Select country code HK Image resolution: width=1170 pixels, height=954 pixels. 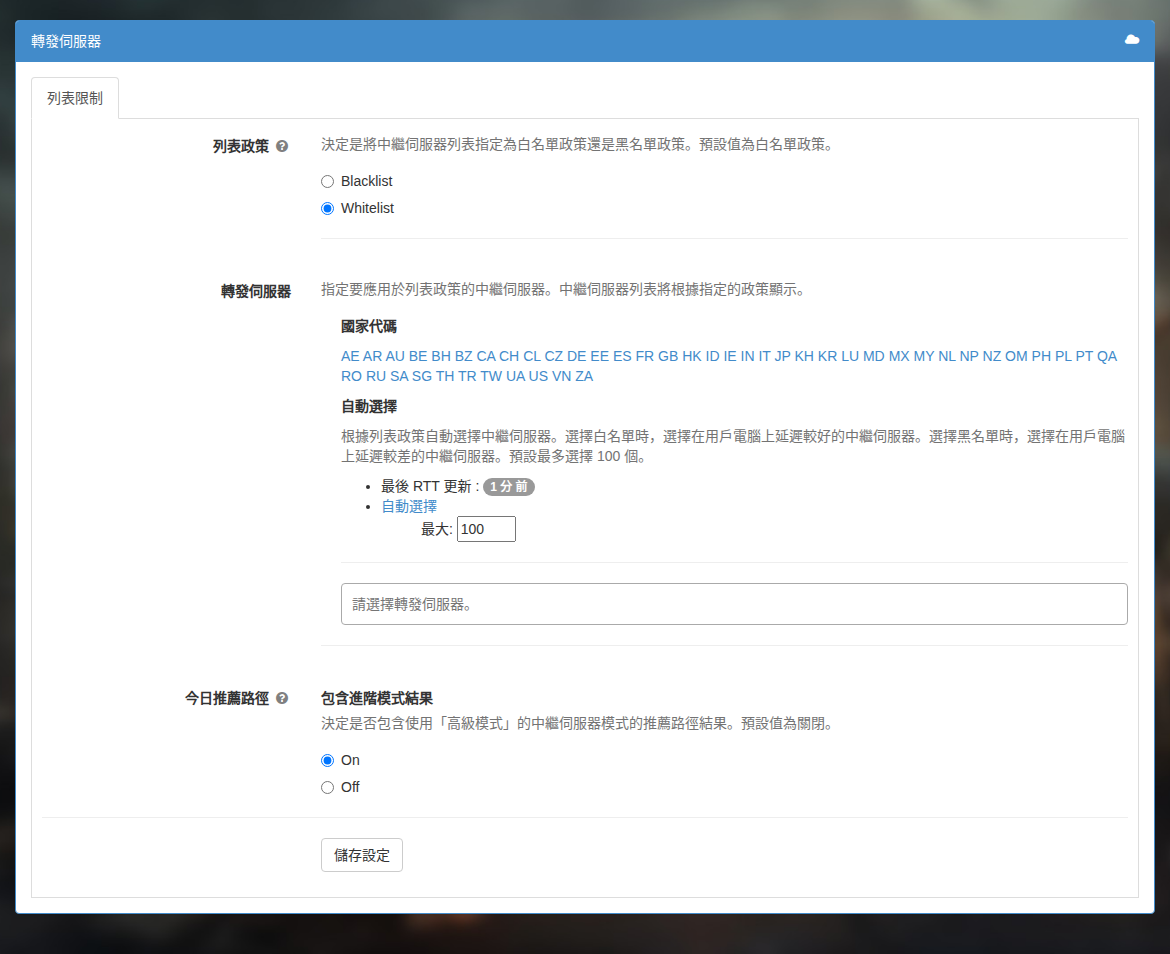tap(692, 356)
